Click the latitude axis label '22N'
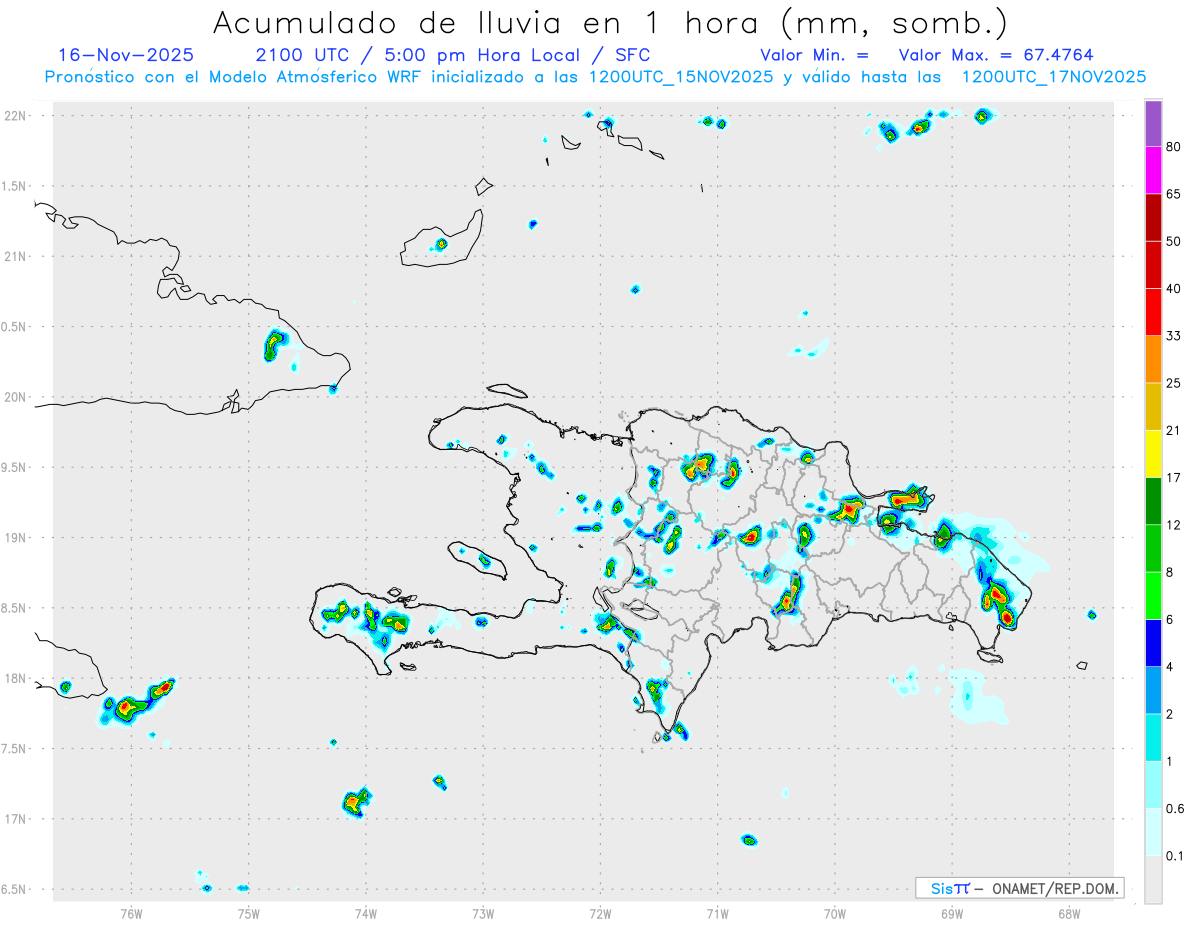The height and width of the screenshot is (927, 1200). coord(15,115)
